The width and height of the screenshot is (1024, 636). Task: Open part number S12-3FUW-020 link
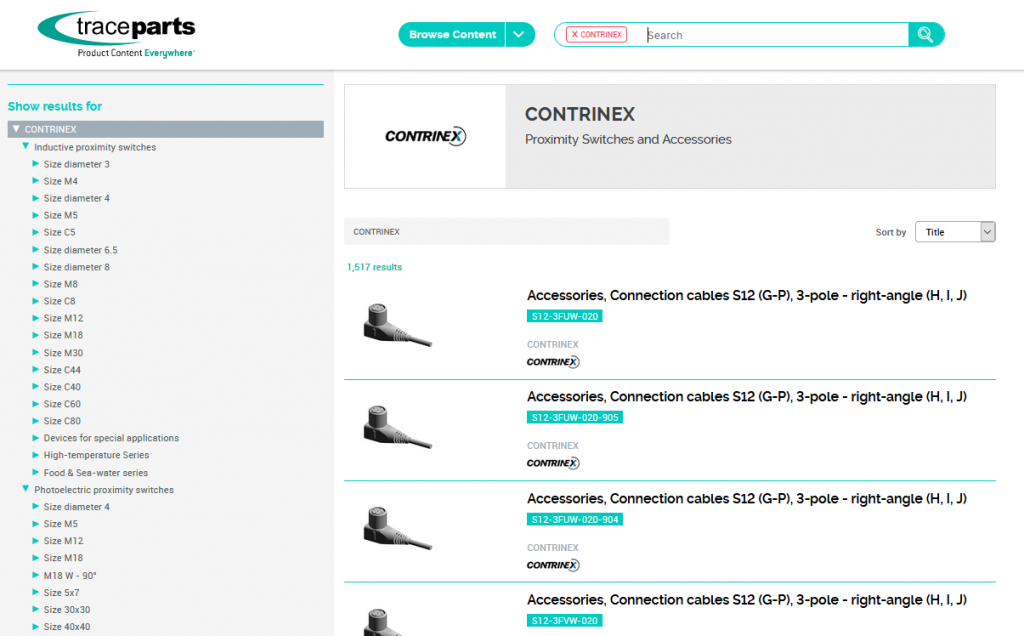(x=564, y=316)
